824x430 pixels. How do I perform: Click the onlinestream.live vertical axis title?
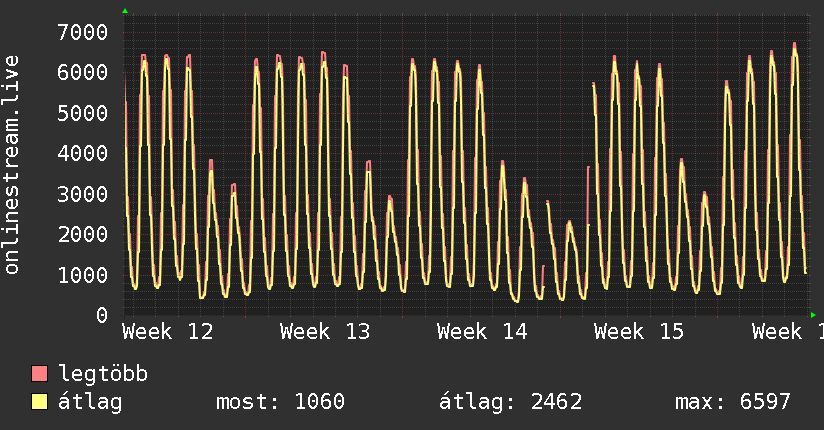(12, 165)
